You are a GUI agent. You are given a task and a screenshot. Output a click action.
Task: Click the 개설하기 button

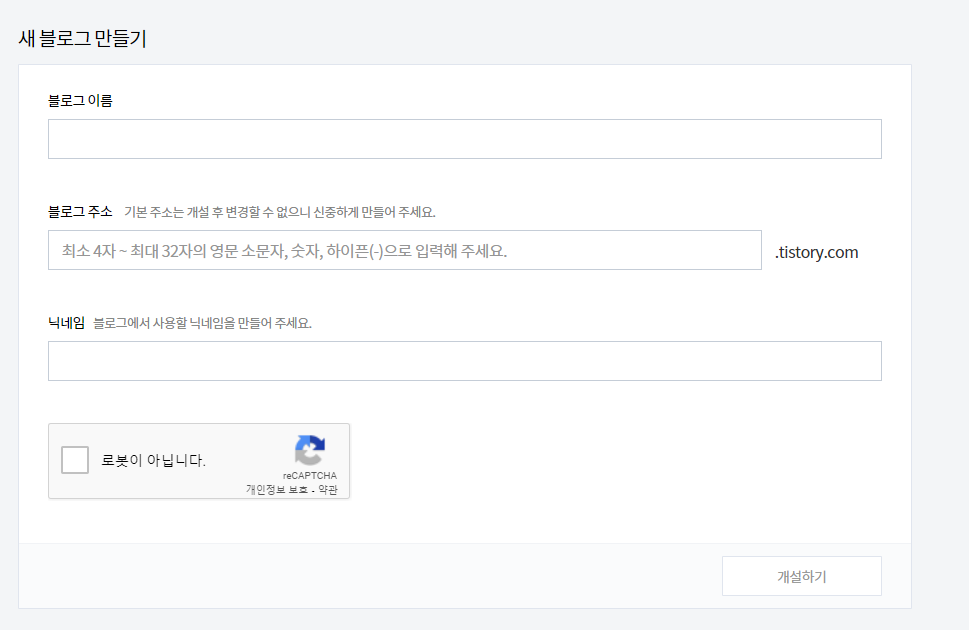[x=802, y=576]
